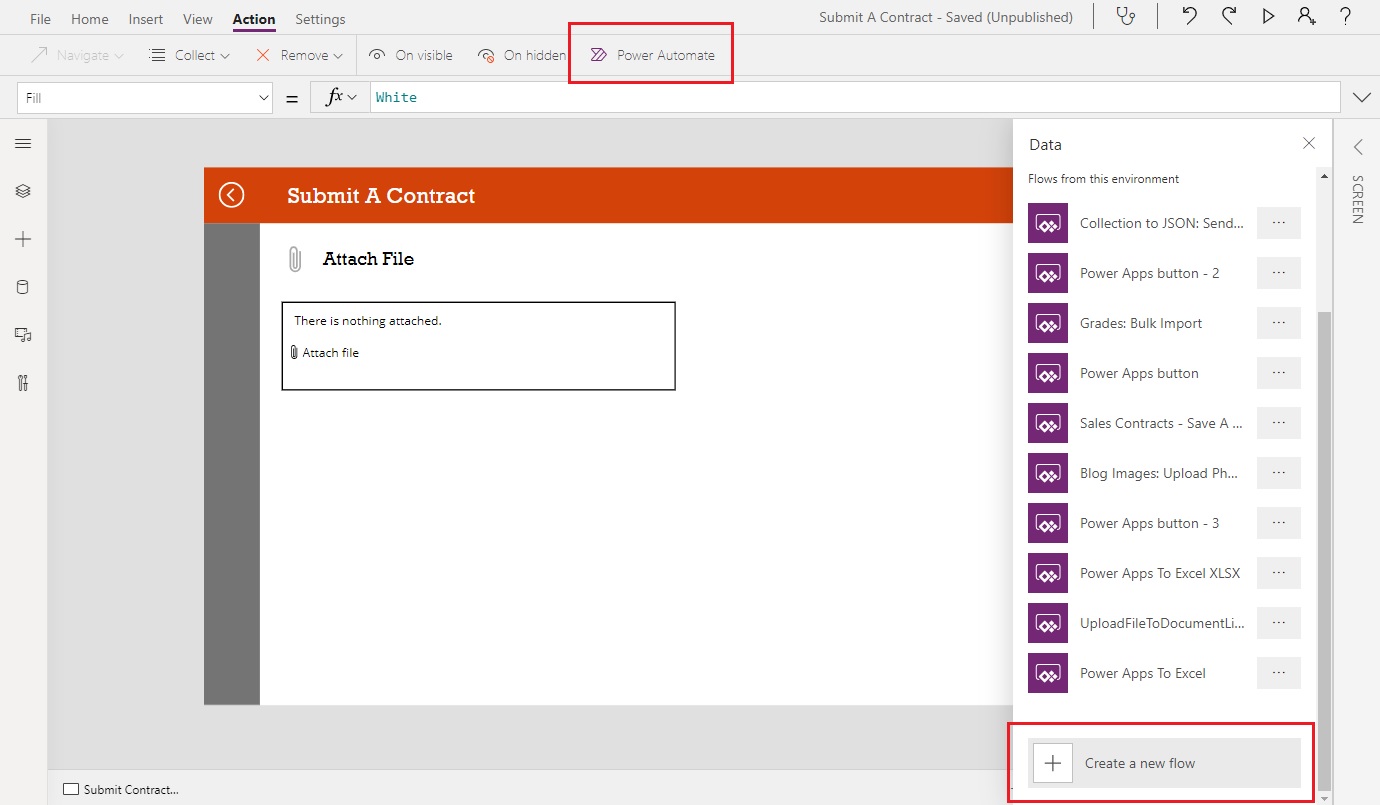Open the Data sources cylinder icon

pos(23,287)
